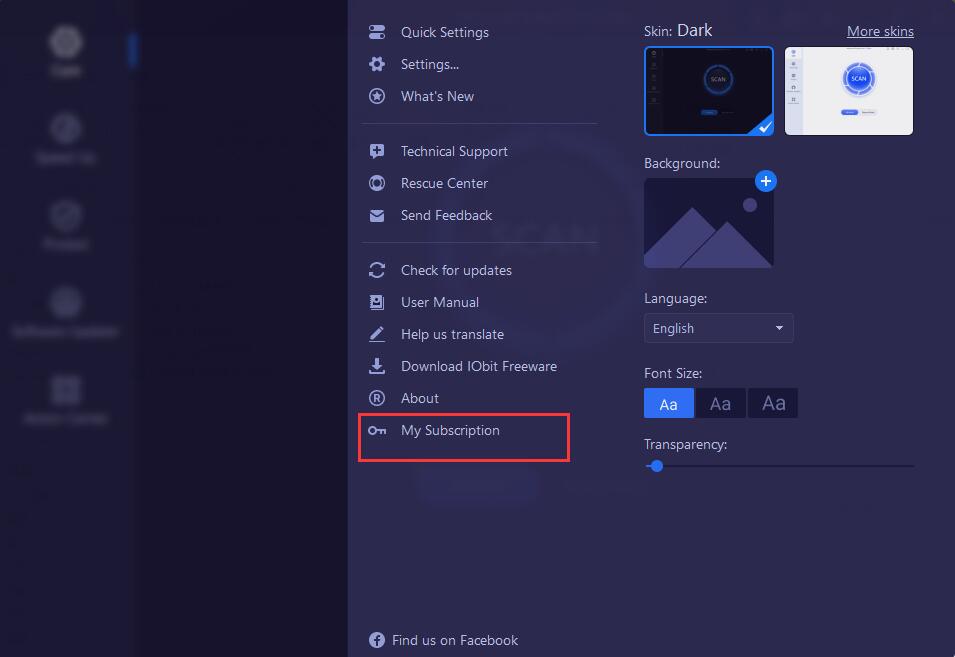Click the User Manual book icon
955x657 pixels.
(x=377, y=302)
